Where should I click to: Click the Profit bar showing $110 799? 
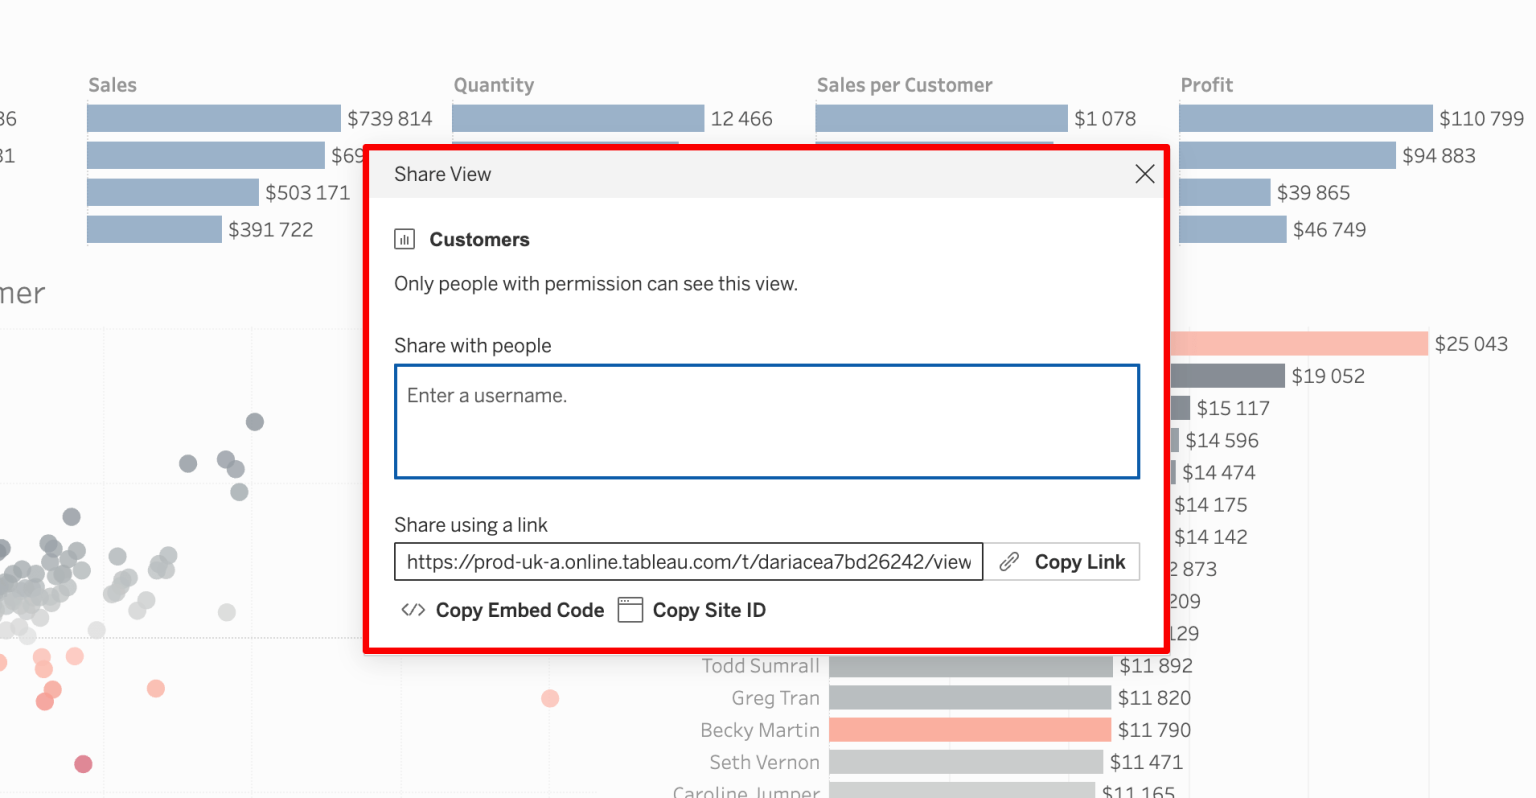click(1305, 118)
